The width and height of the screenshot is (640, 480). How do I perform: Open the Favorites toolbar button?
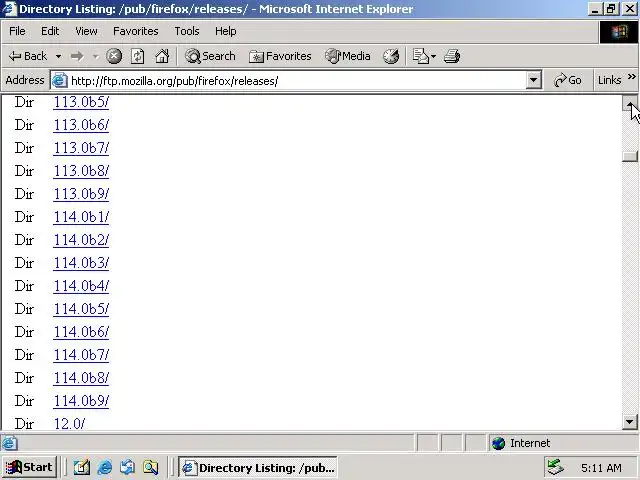coord(280,56)
